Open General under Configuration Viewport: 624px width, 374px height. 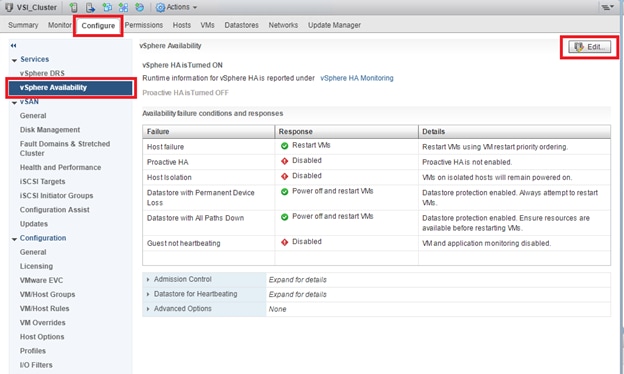tap(33, 252)
